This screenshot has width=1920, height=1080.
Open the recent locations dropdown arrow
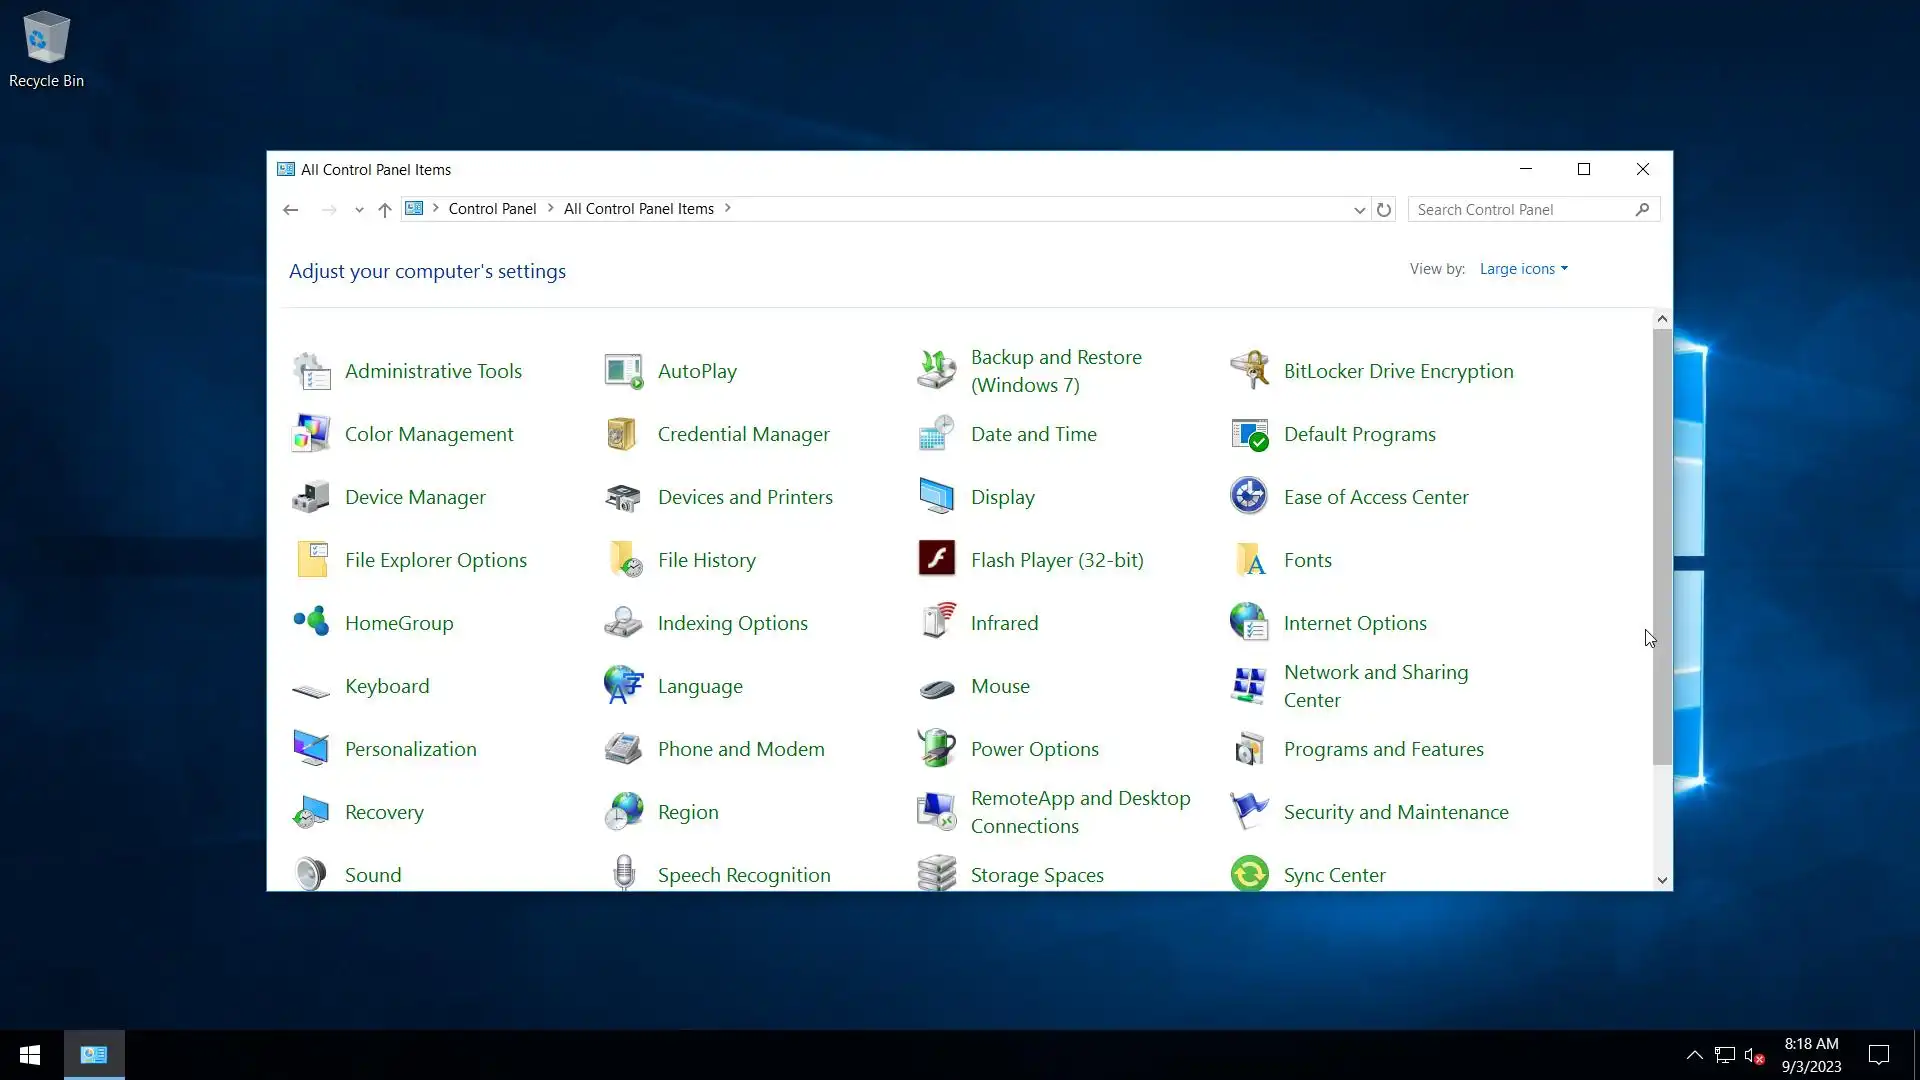click(x=359, y=210)
